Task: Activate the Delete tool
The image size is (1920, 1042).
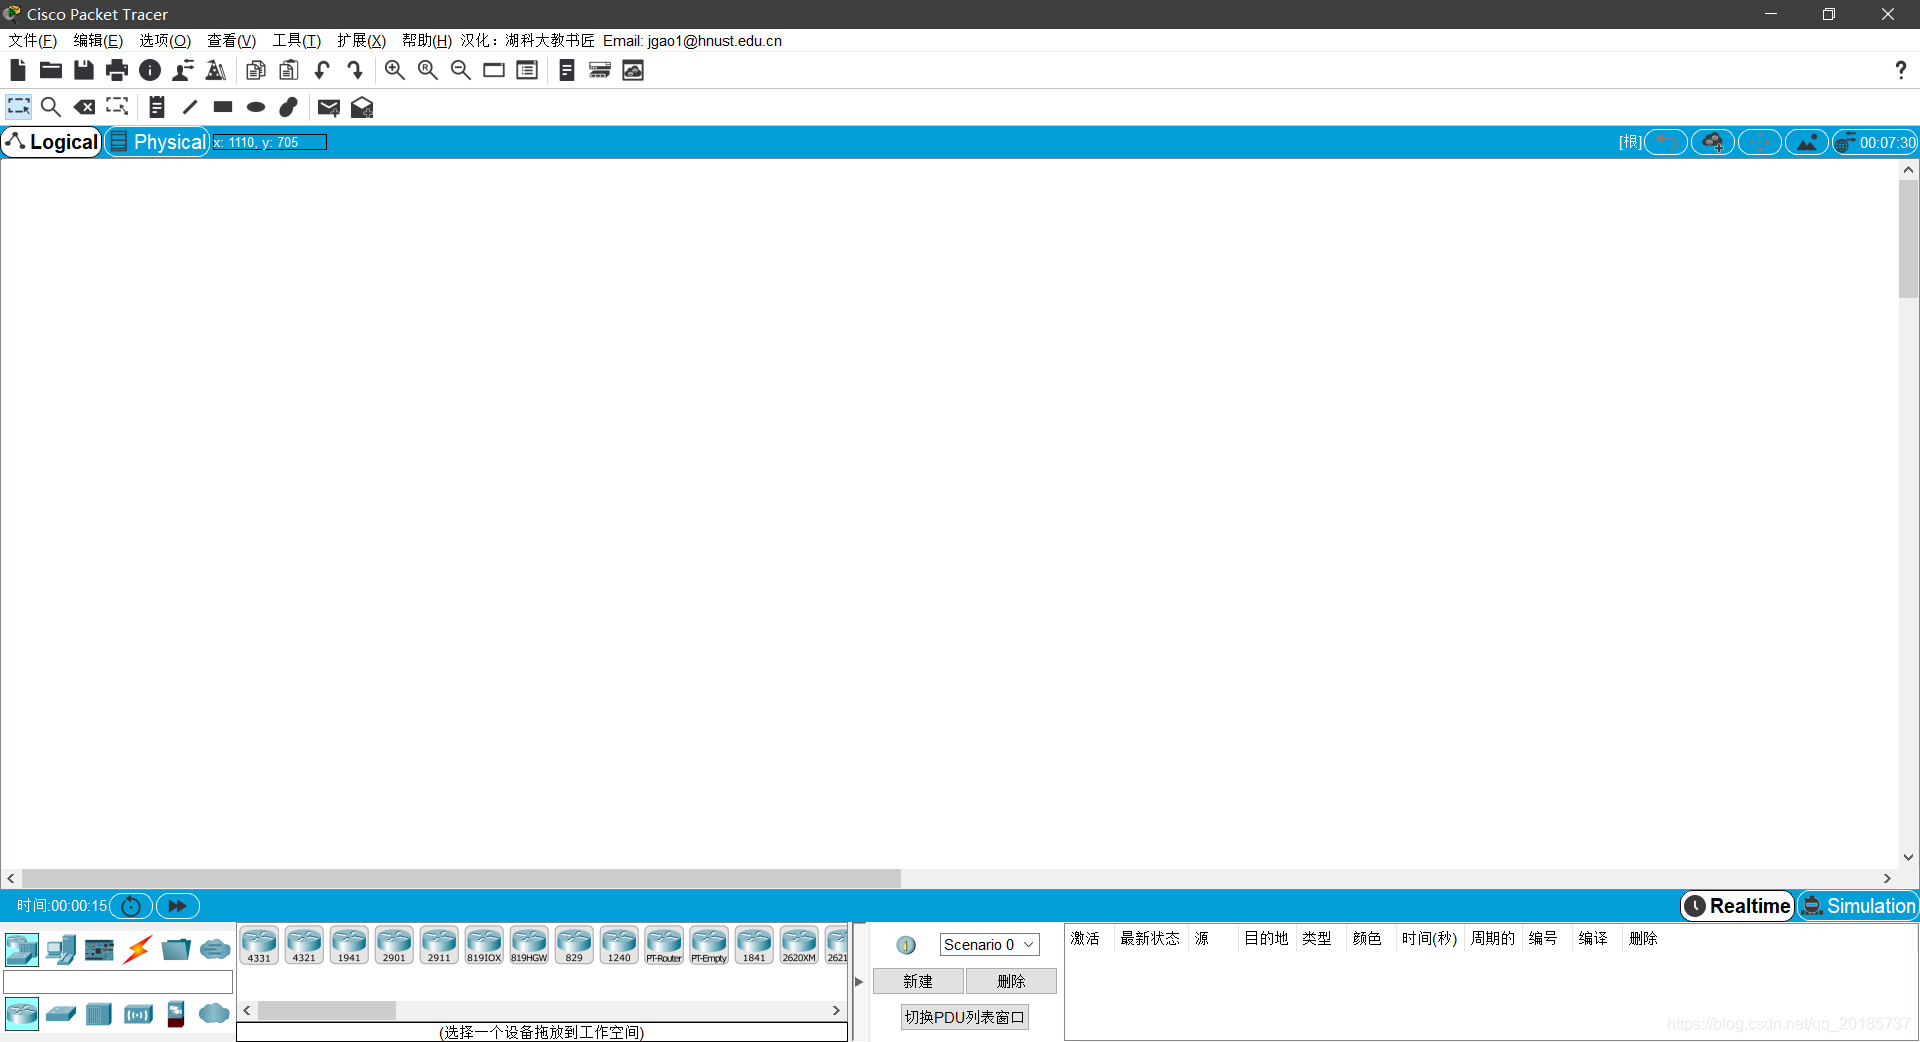Action: point(85,107)
